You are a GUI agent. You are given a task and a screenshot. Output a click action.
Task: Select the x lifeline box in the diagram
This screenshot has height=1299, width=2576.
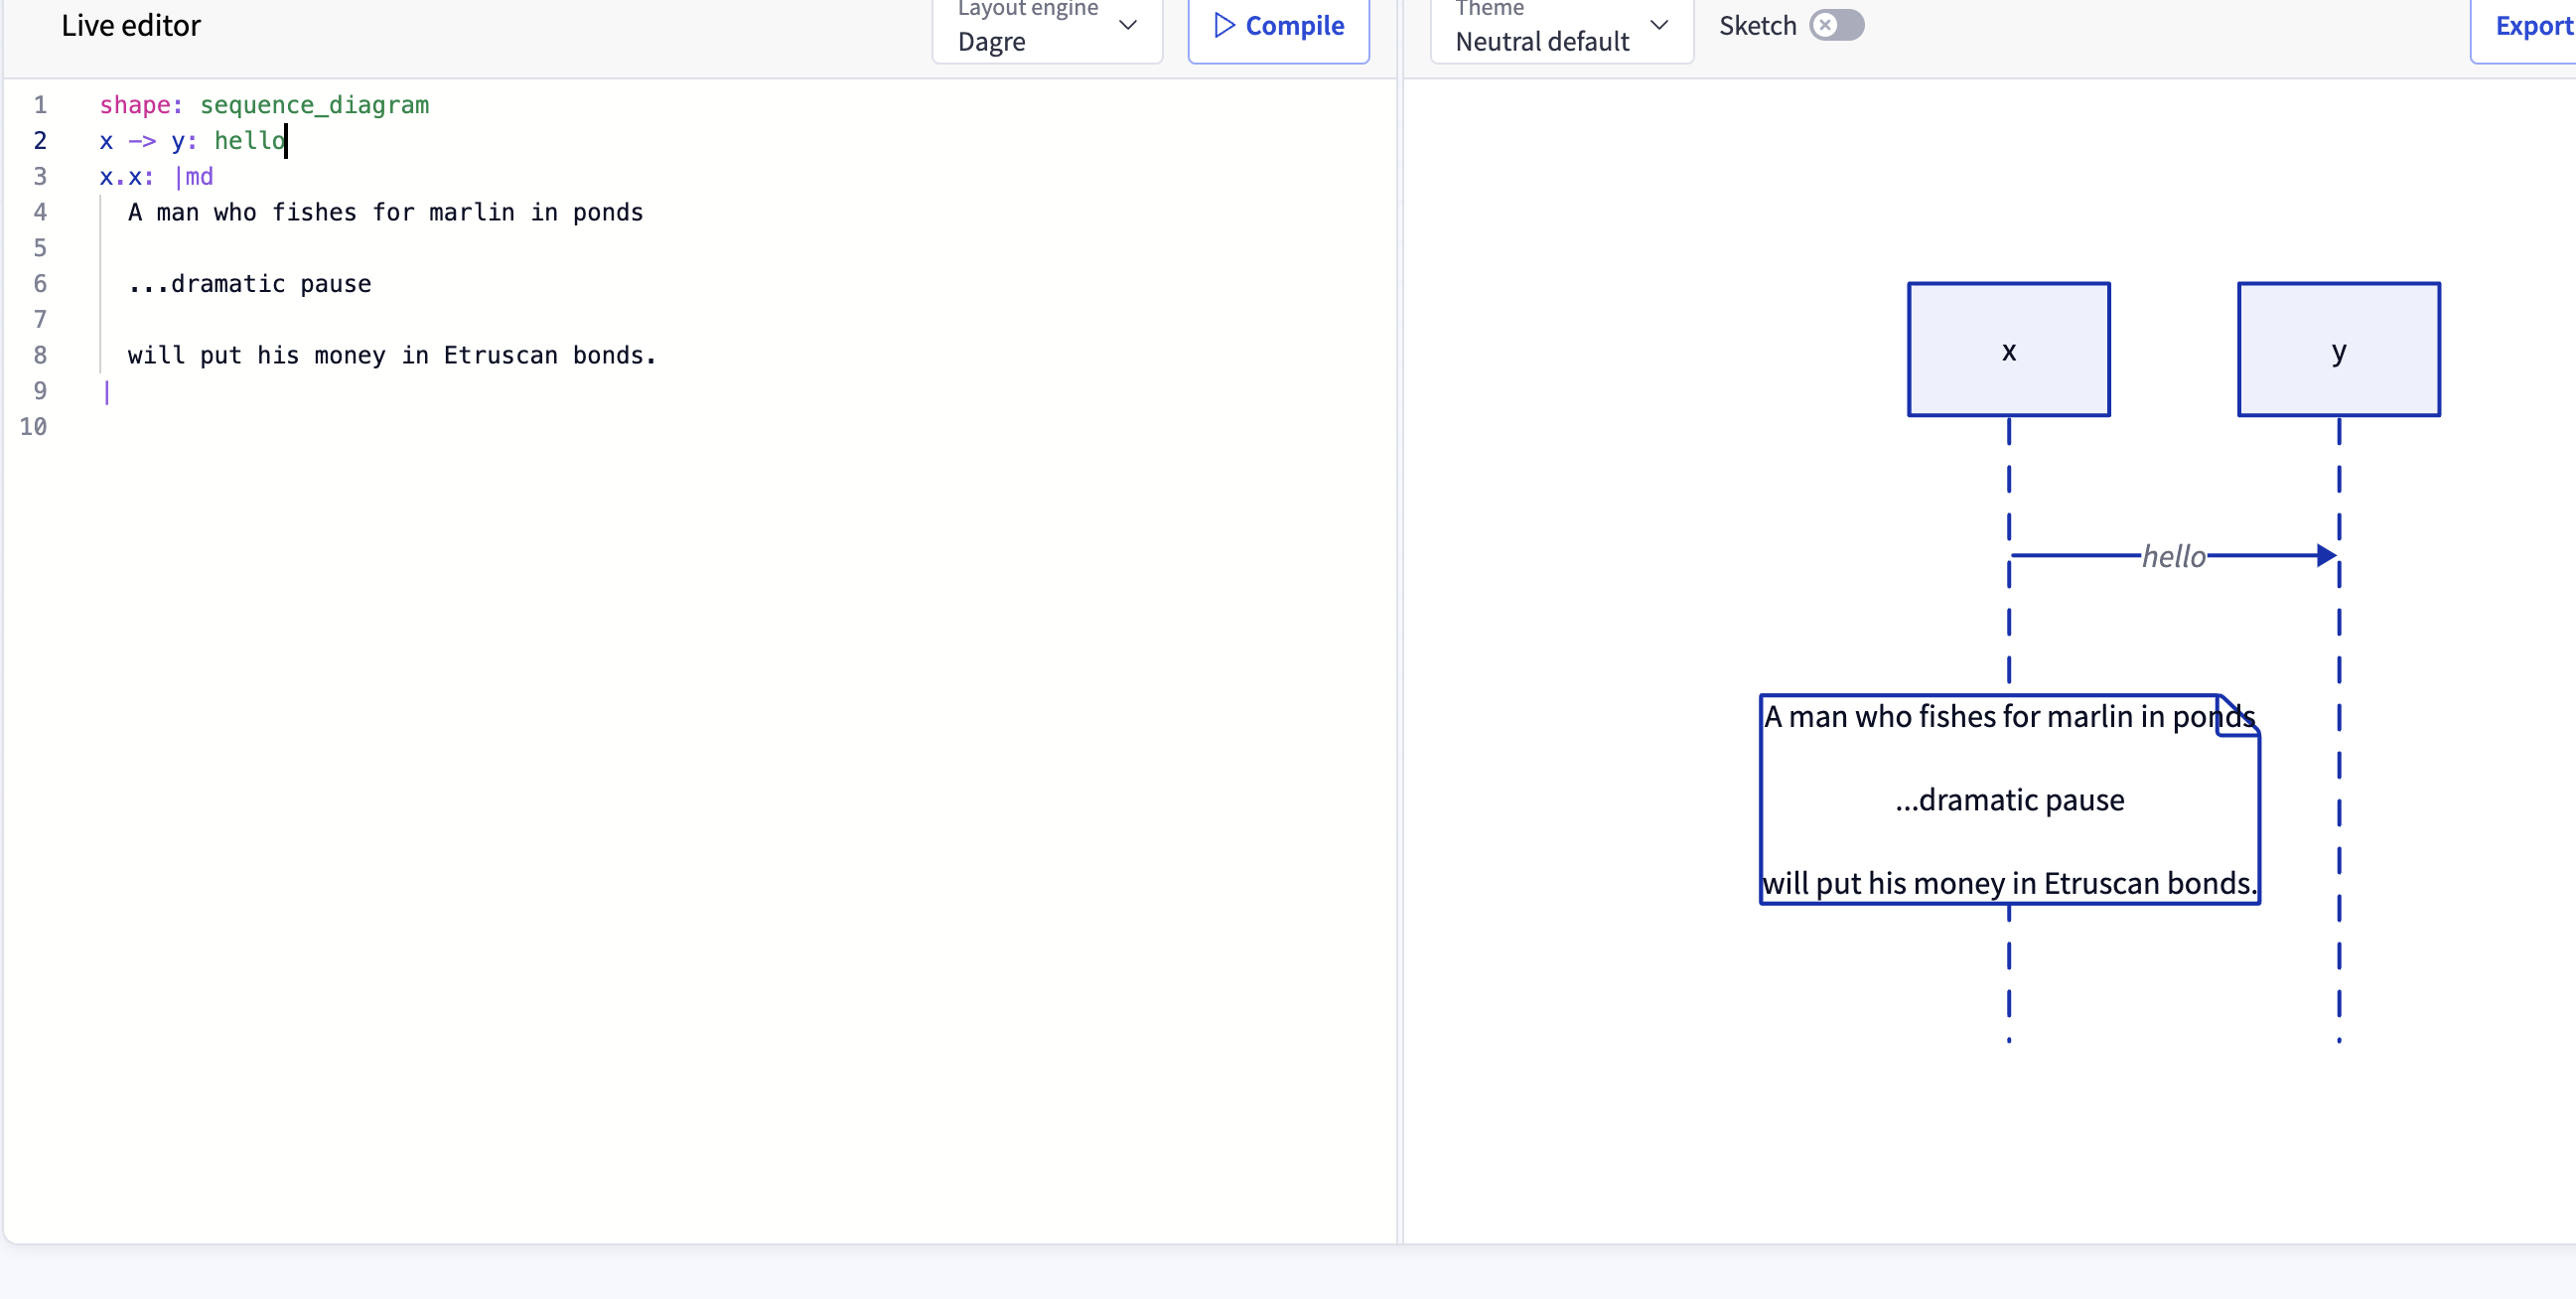point(2008,350)
